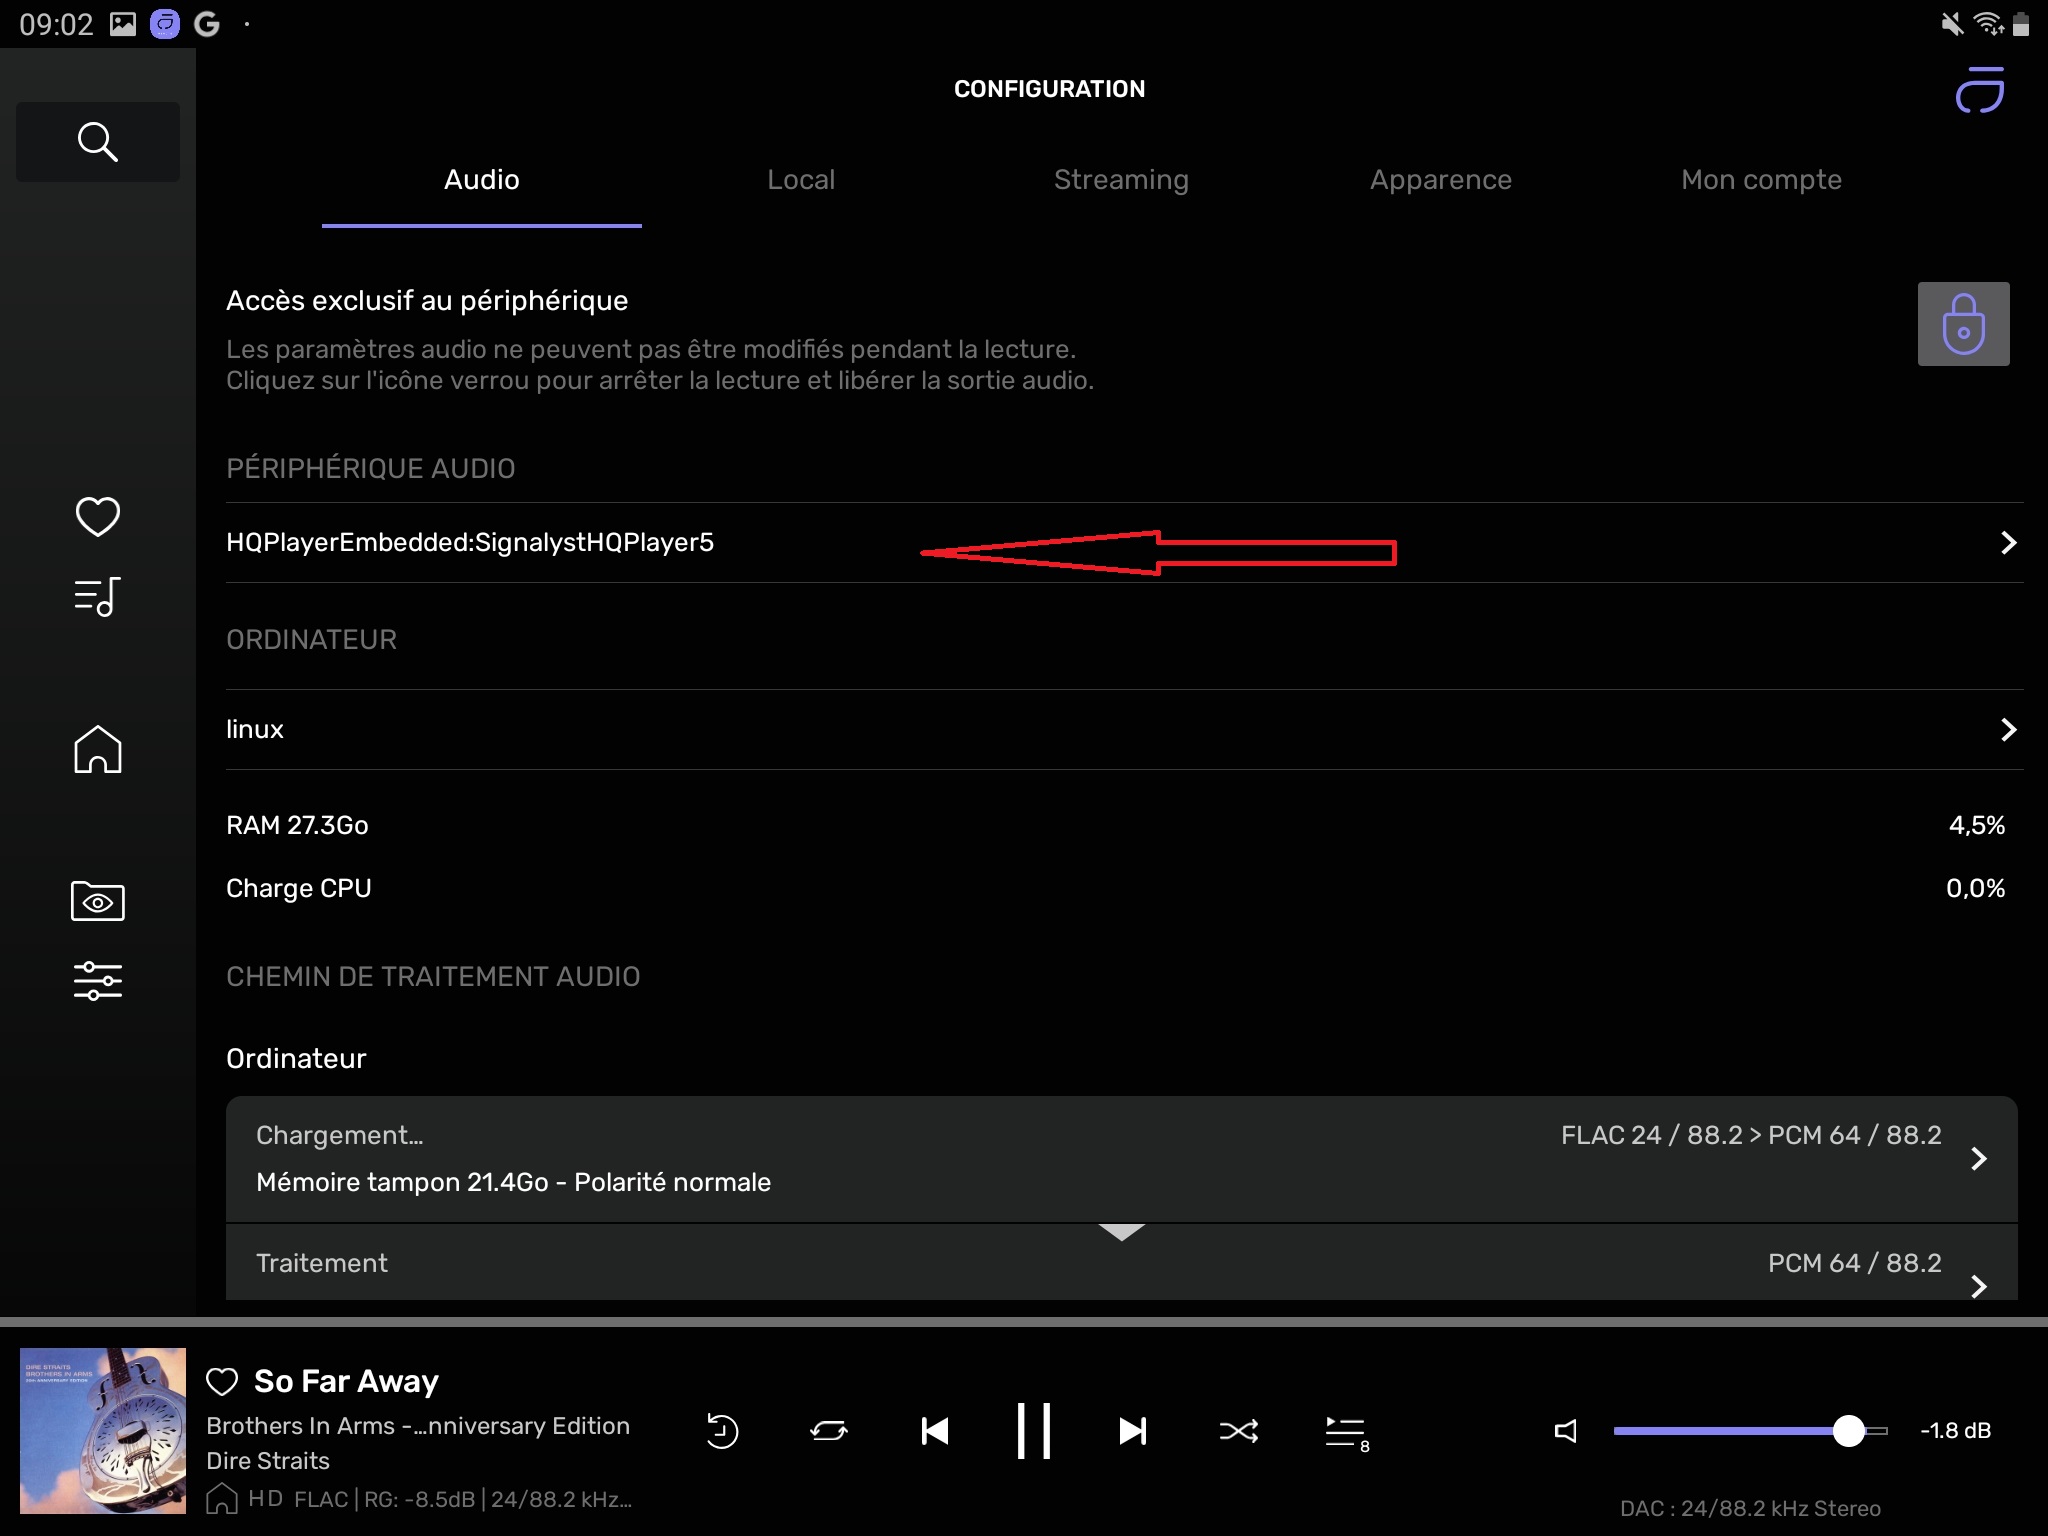The height and width of the screenshot is (1536, 2048).
Task: Click the CONFIGURATION page title
Action: point(1049,89)
